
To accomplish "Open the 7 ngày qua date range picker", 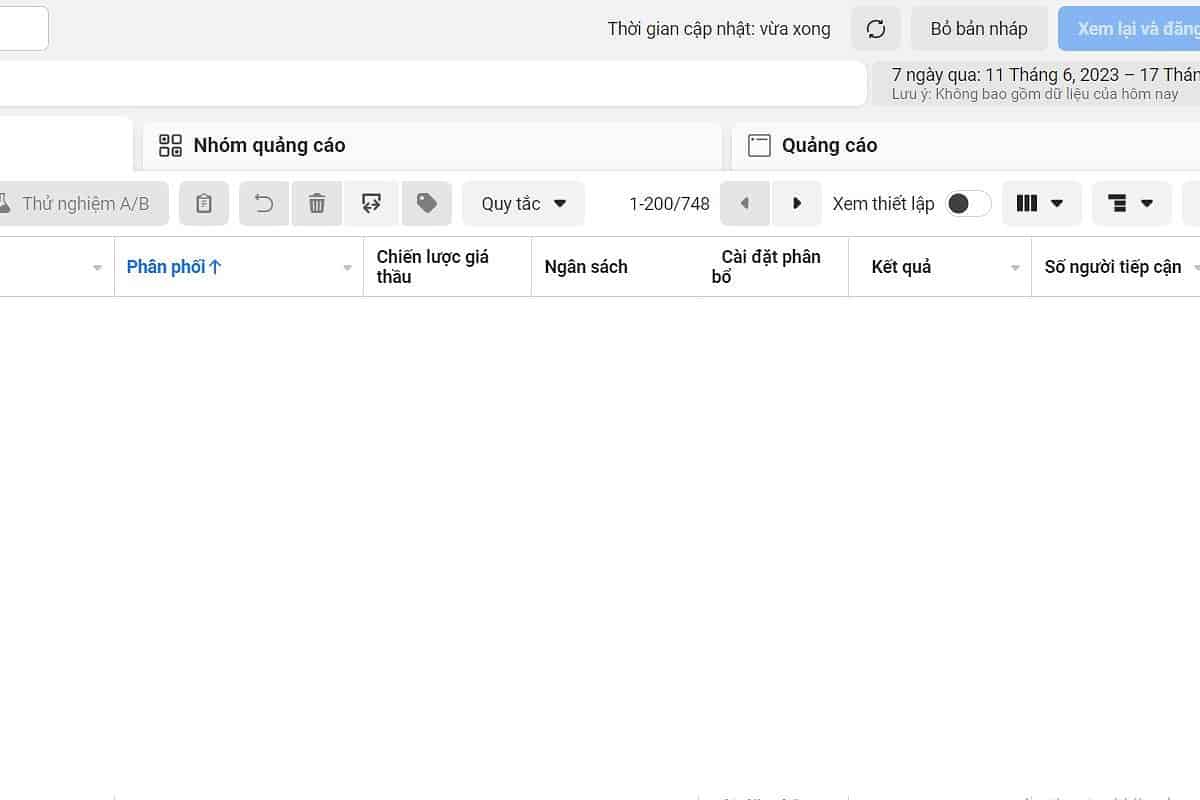I will (x=1040, y=84).
